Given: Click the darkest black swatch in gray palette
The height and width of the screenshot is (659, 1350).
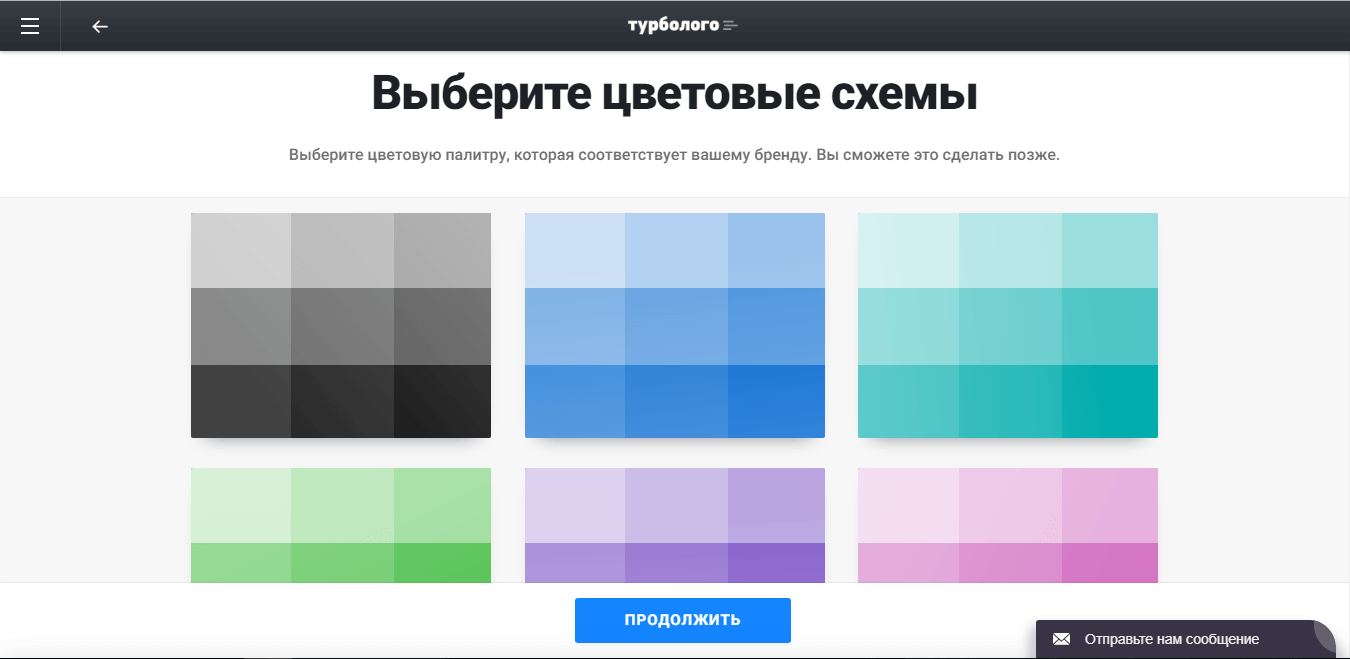Looking at the screenshot, I should tap(442, 401).
